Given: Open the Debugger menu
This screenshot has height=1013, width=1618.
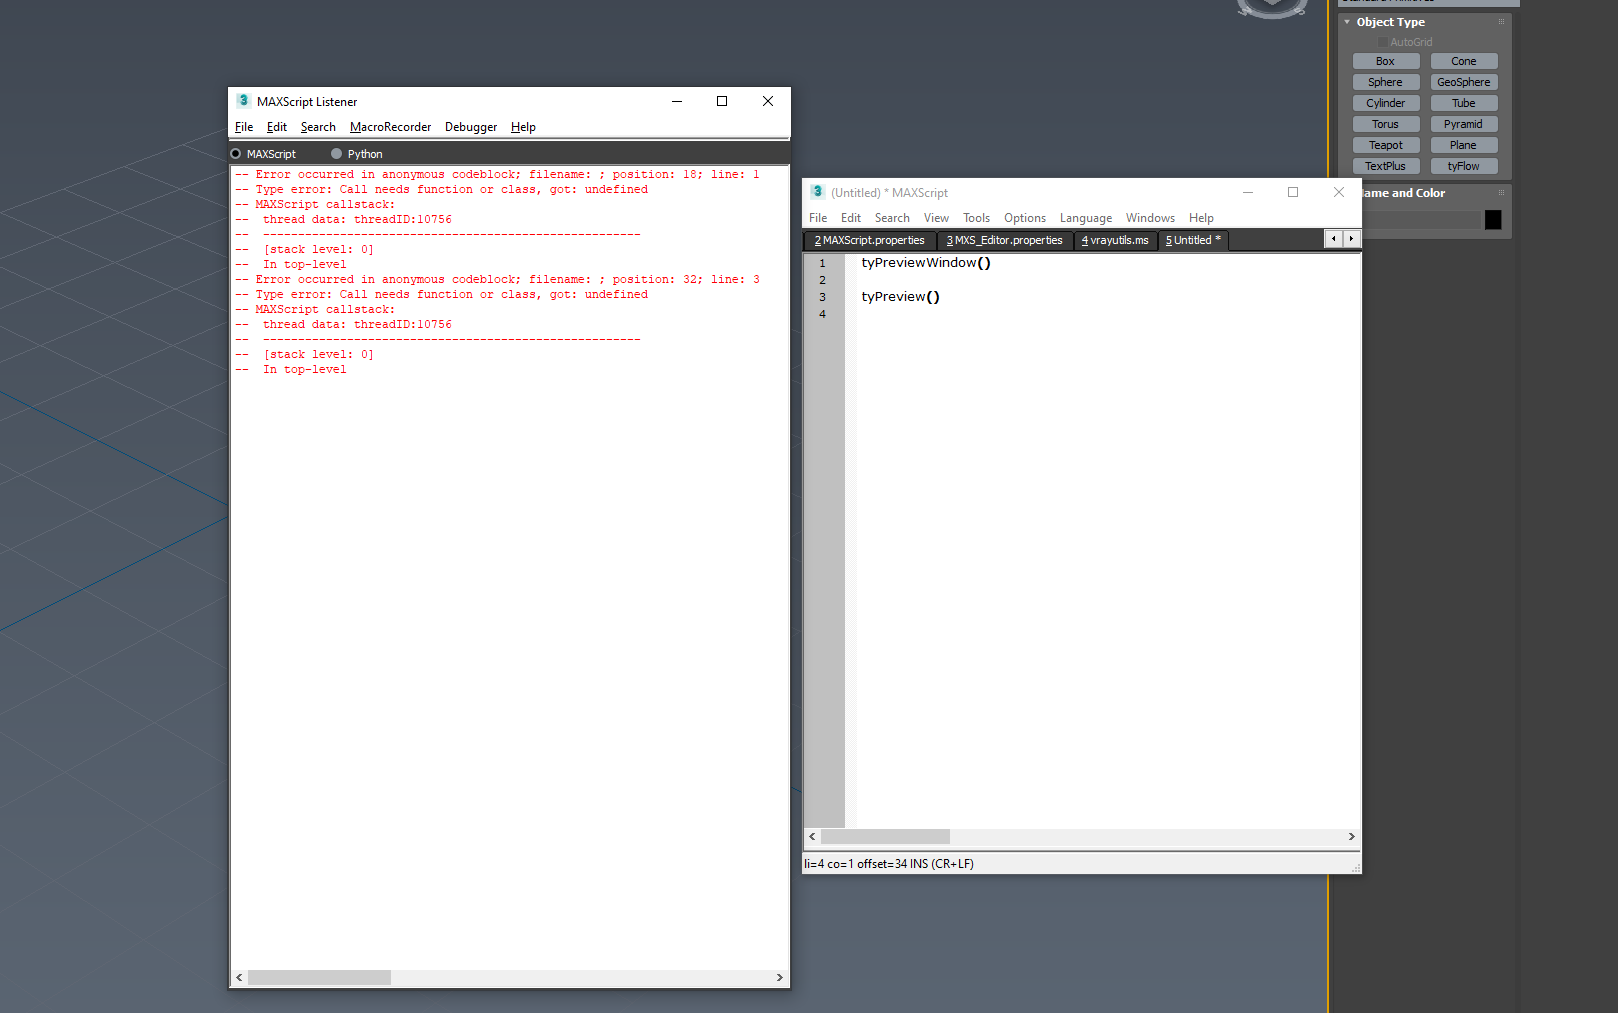Looking at the screenshot, I should [471, 127].
